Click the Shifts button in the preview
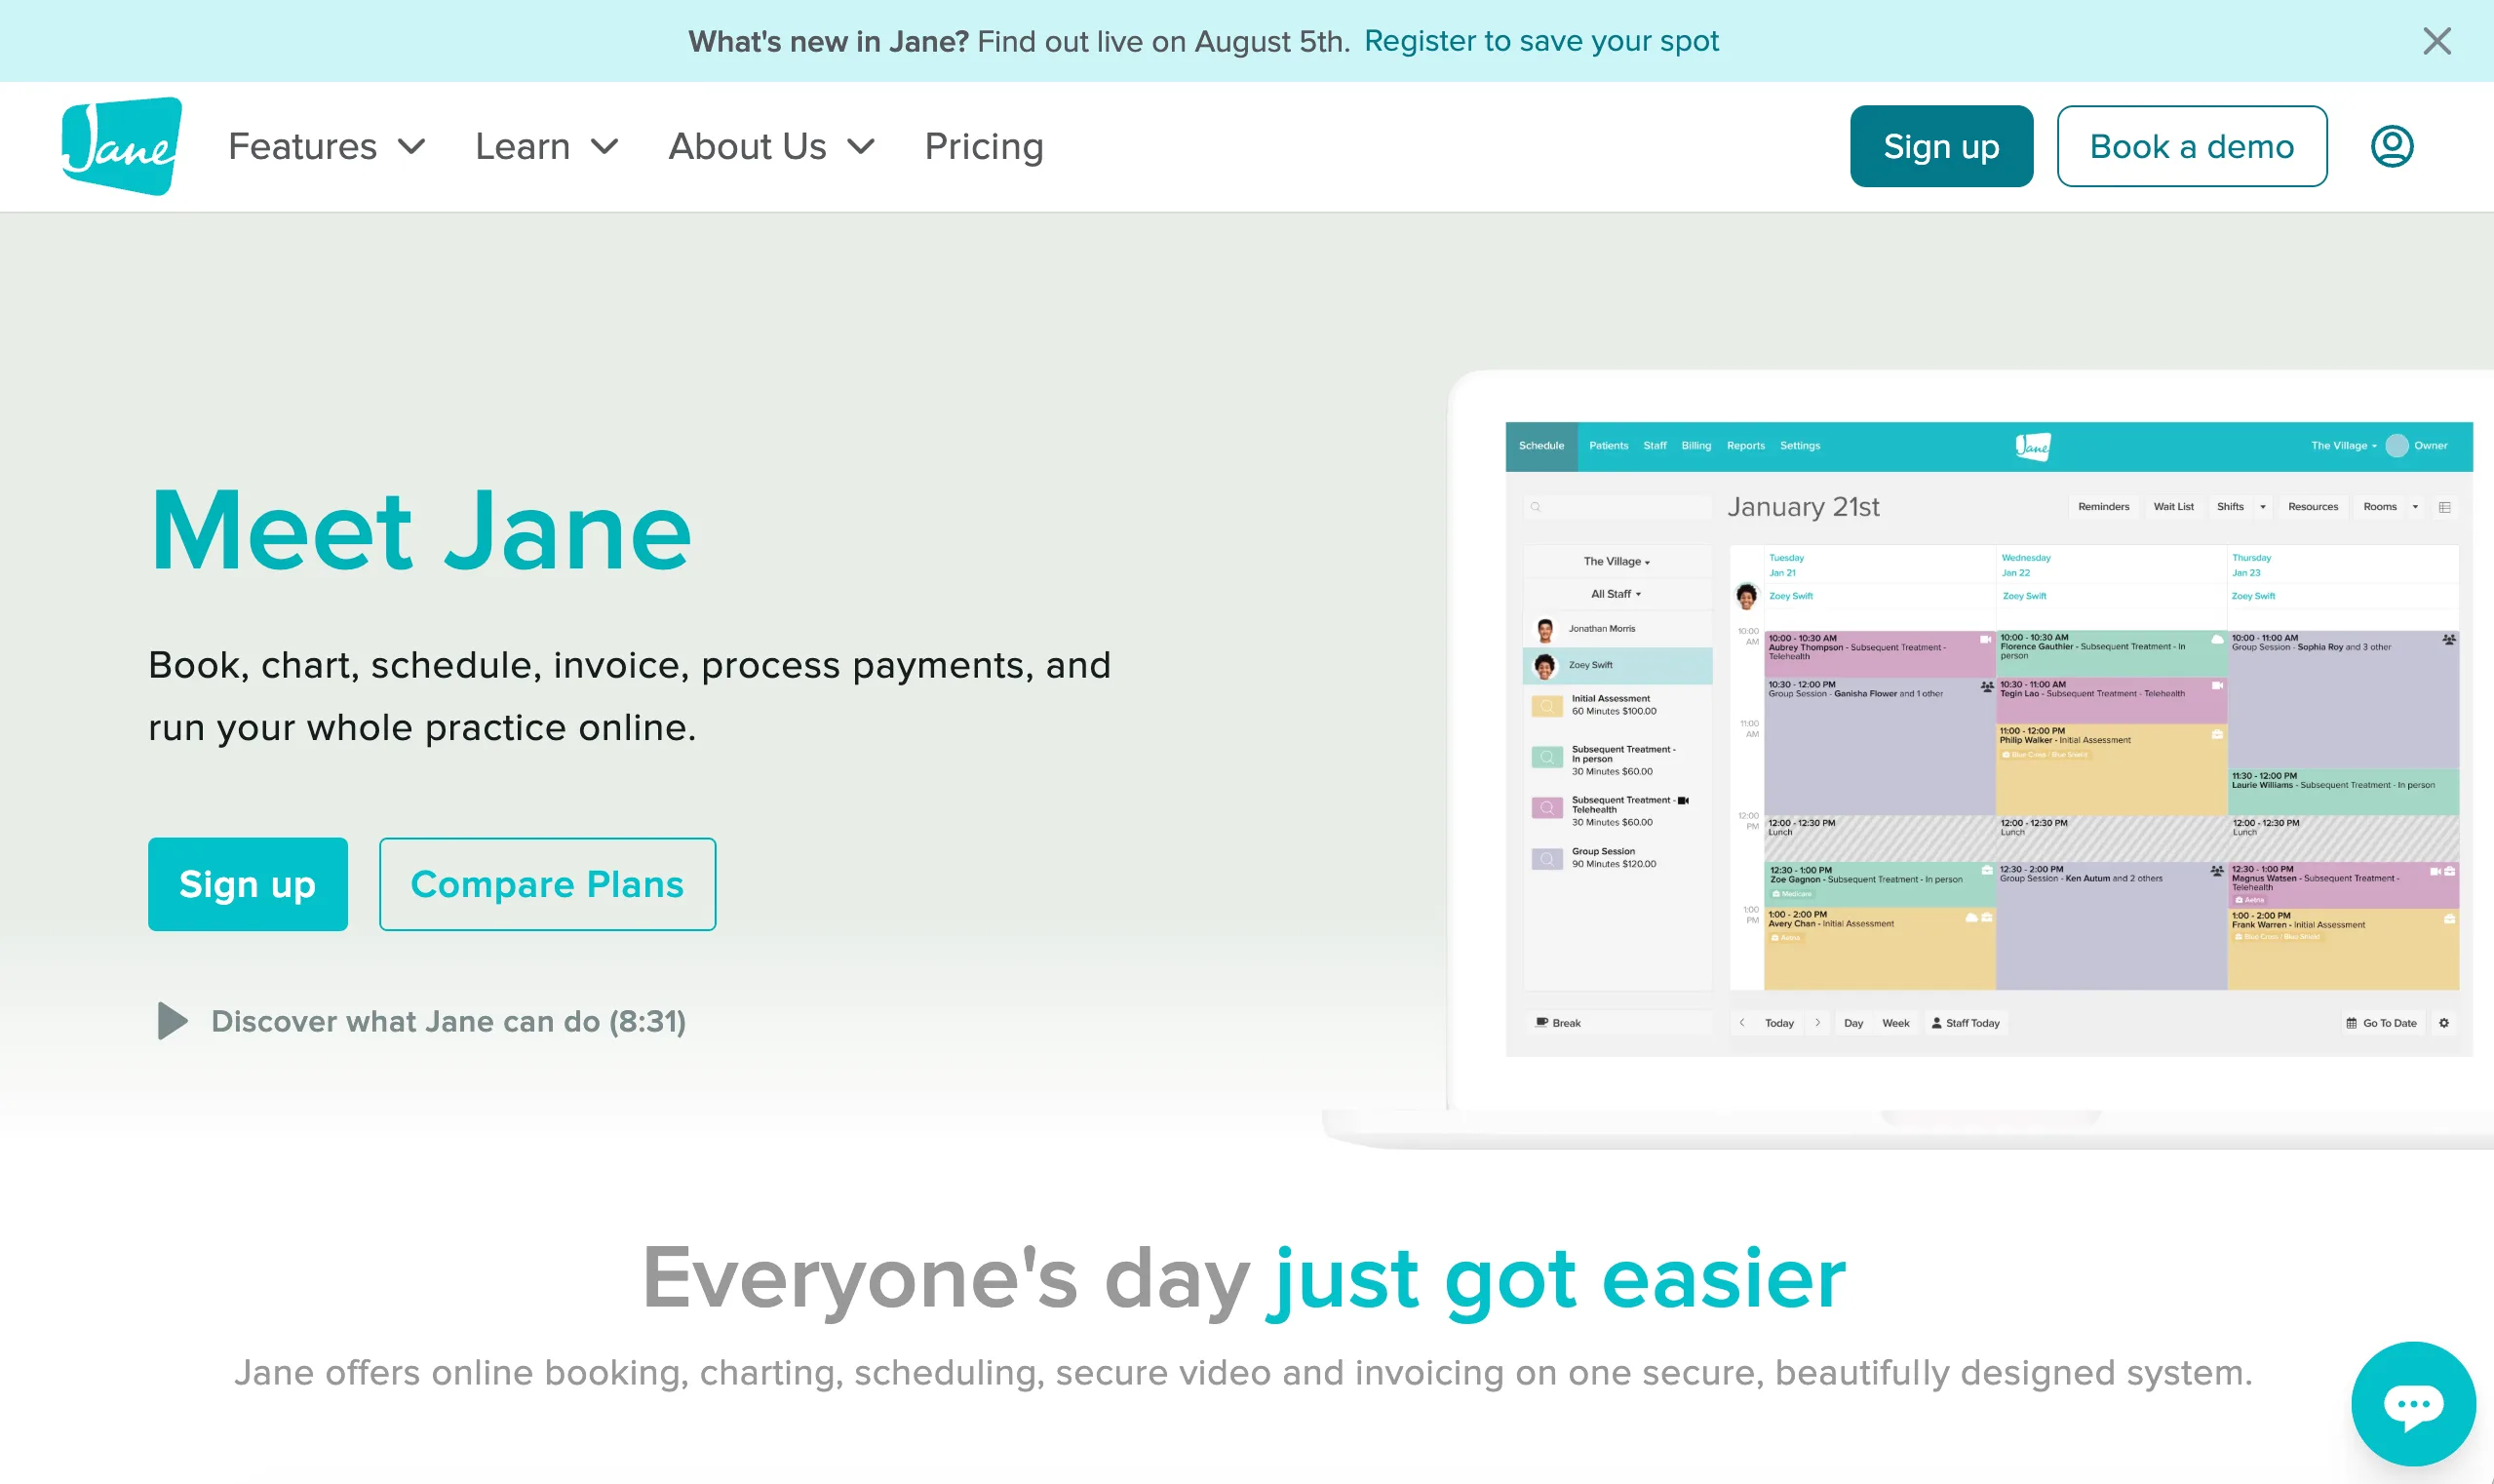The width and height of the screenshot is (2494, 1484). tap(2230, 507)
